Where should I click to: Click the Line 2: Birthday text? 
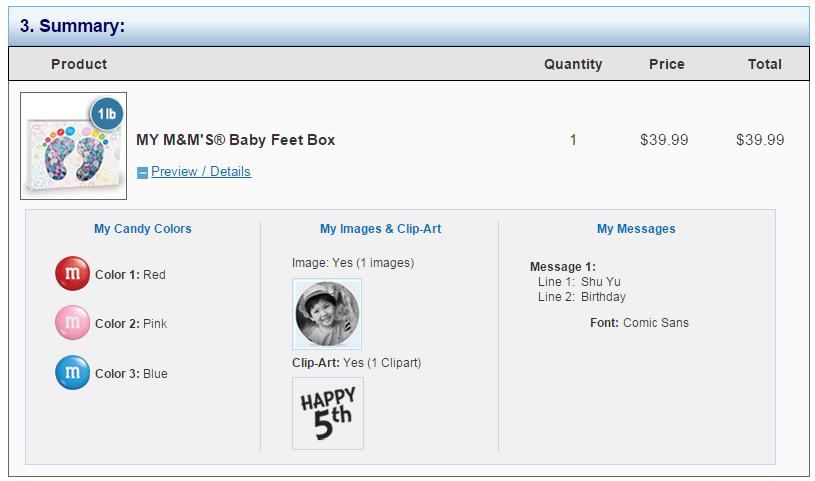point(582,297)
